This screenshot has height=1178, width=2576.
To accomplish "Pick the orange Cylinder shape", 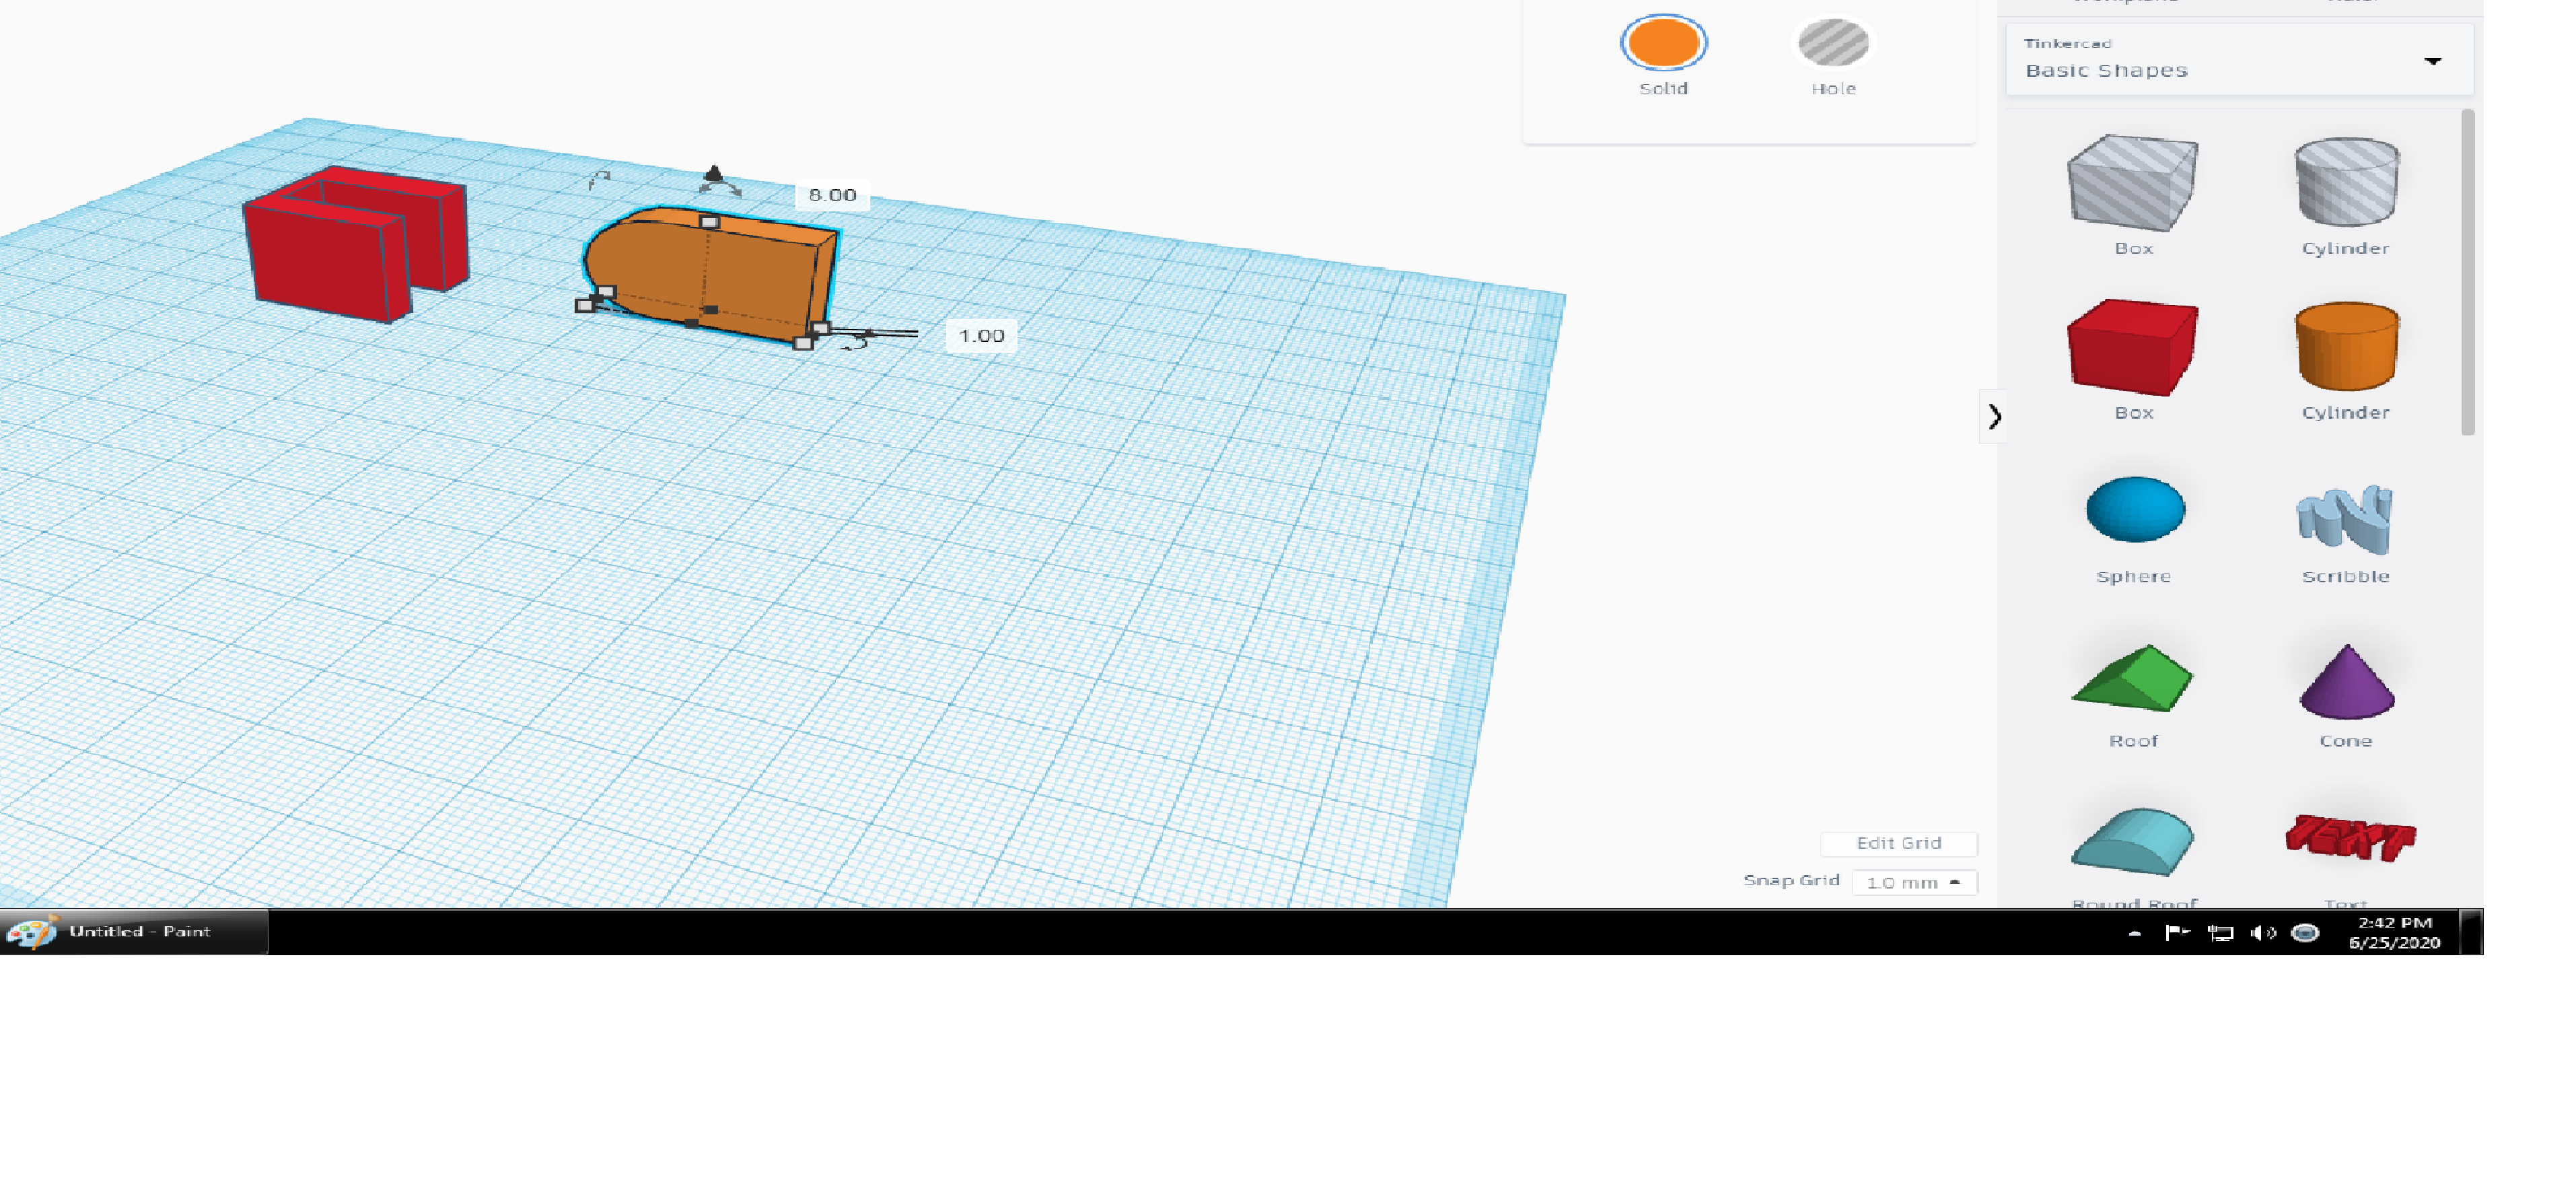I will [x=2346, y=346].
